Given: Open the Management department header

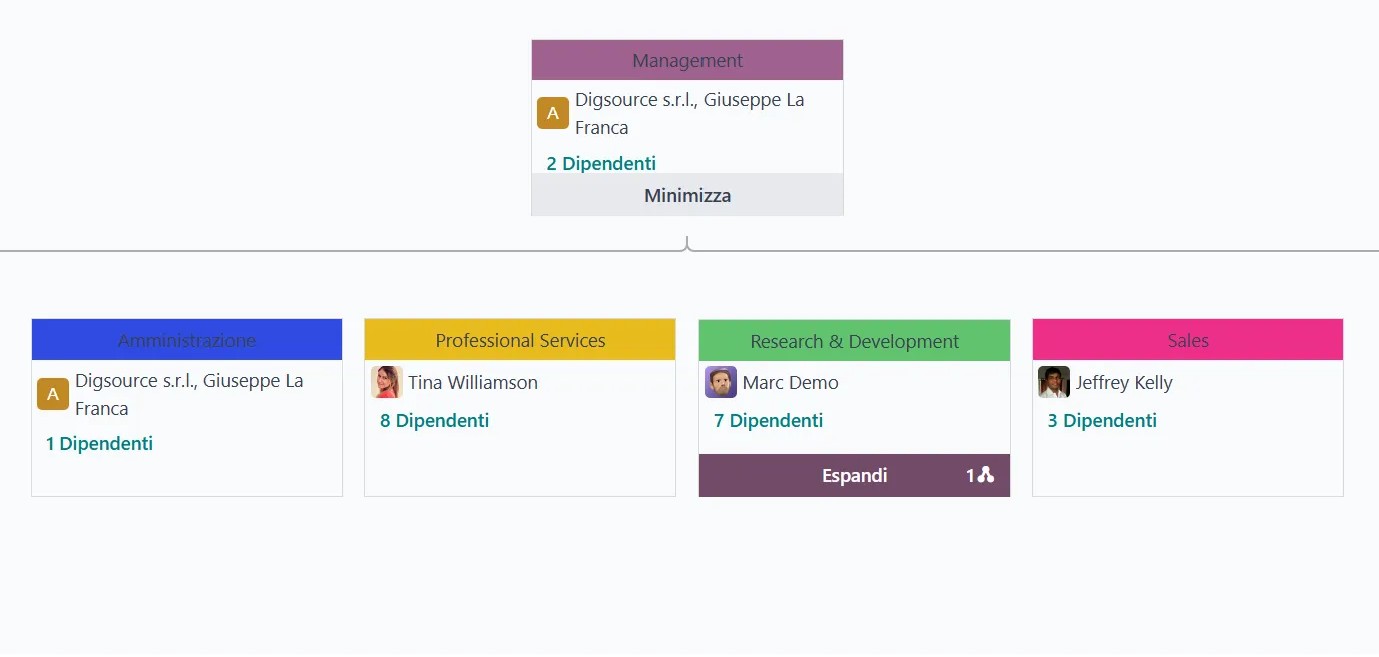Looking at the screenshot, I should click(x=687, y=61).
